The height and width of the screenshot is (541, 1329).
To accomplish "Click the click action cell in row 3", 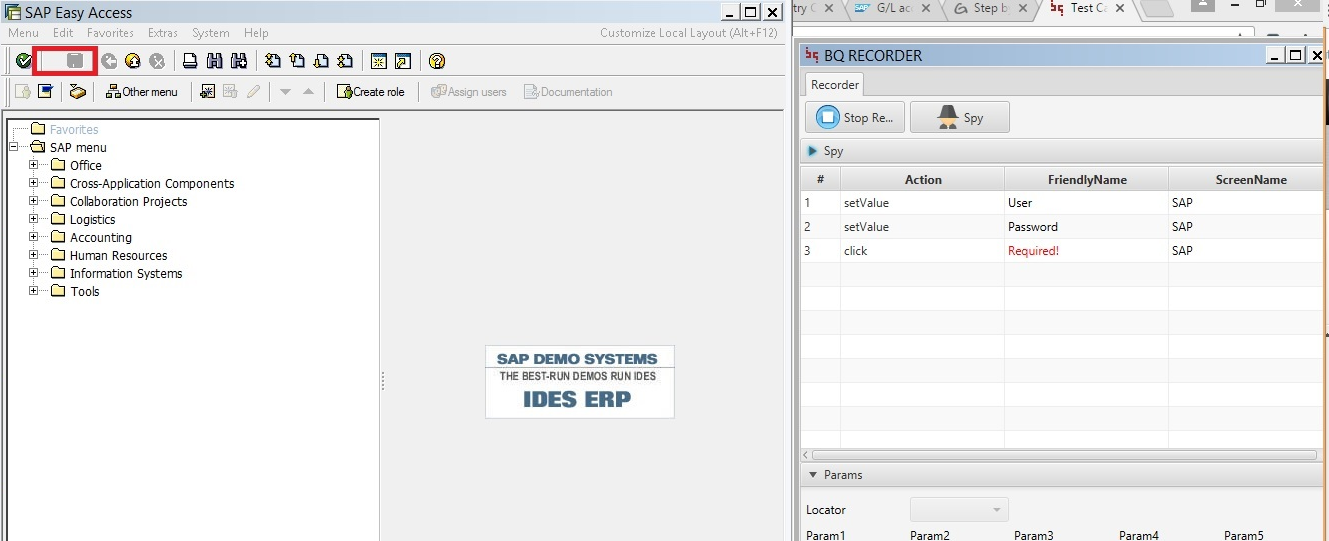I will pos(922,251).
